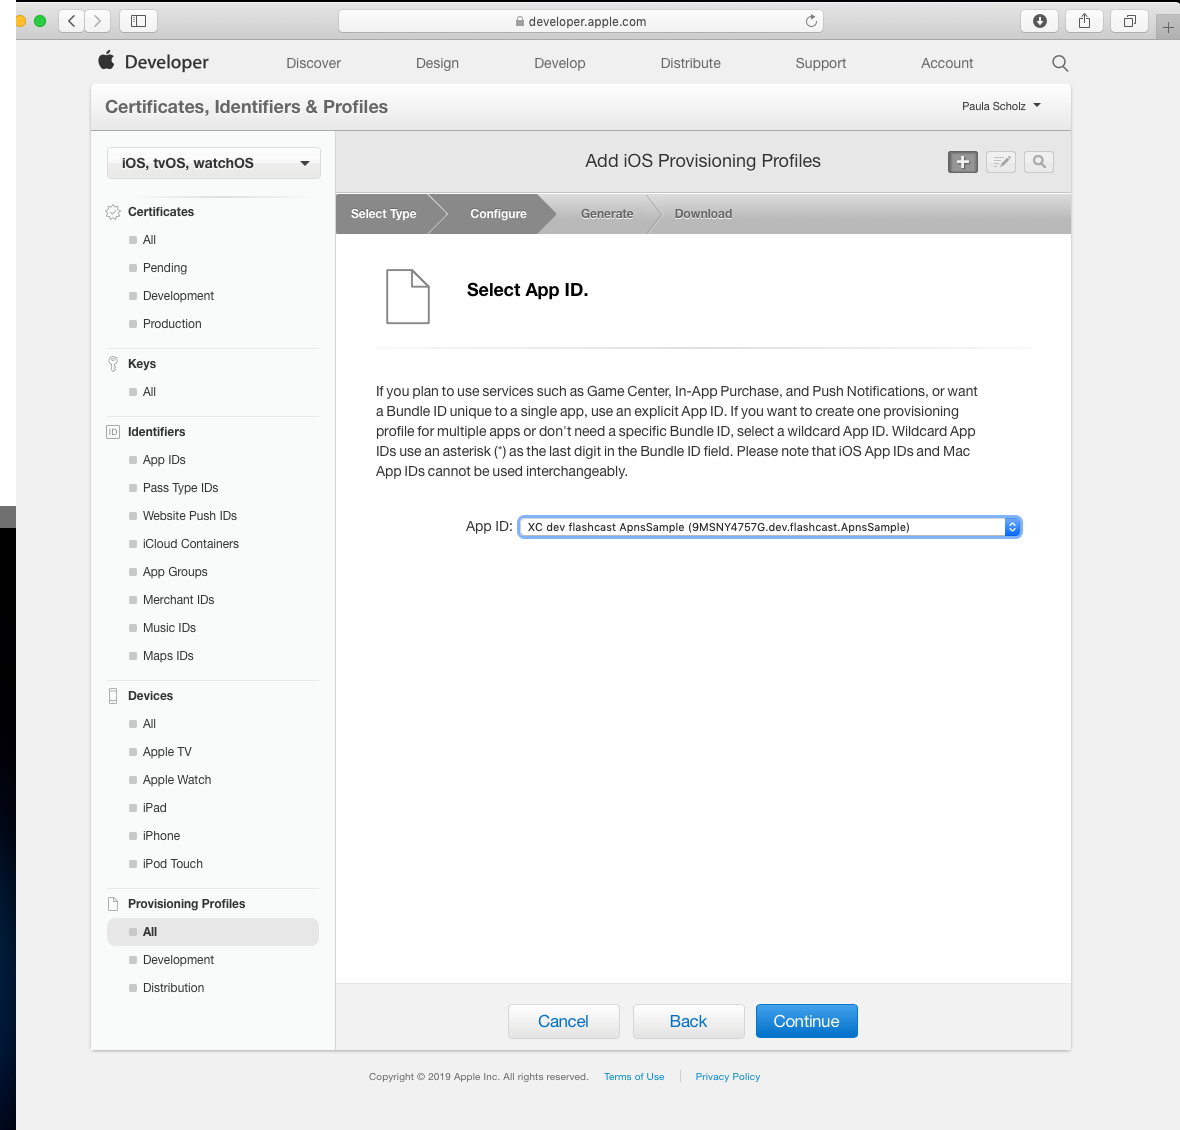The width and height of the screenshot is (1180, 1130).
Task: Select Development under Certificates
Action: pos(178,296)
